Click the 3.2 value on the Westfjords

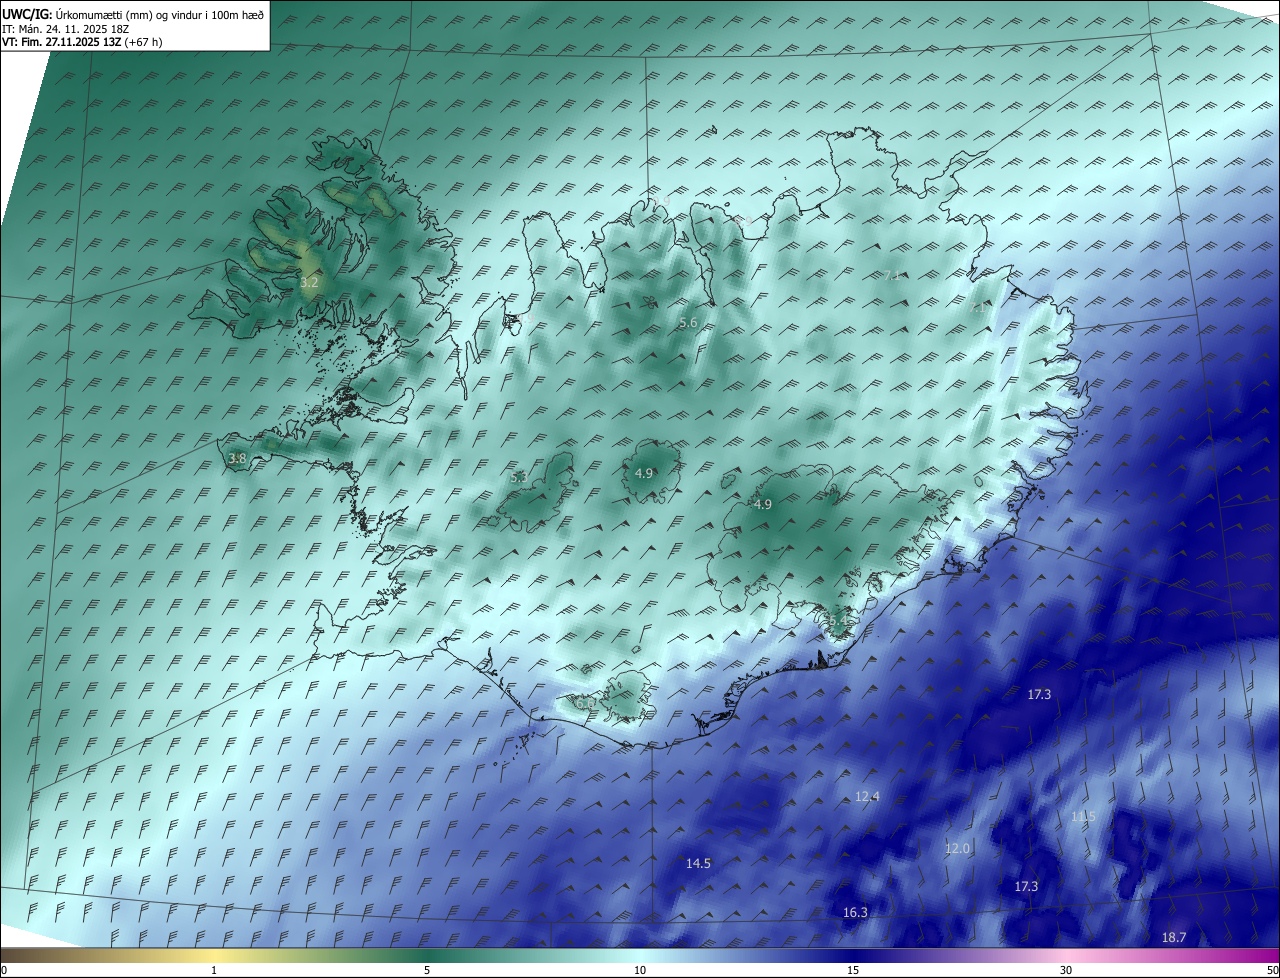(309, 283)
